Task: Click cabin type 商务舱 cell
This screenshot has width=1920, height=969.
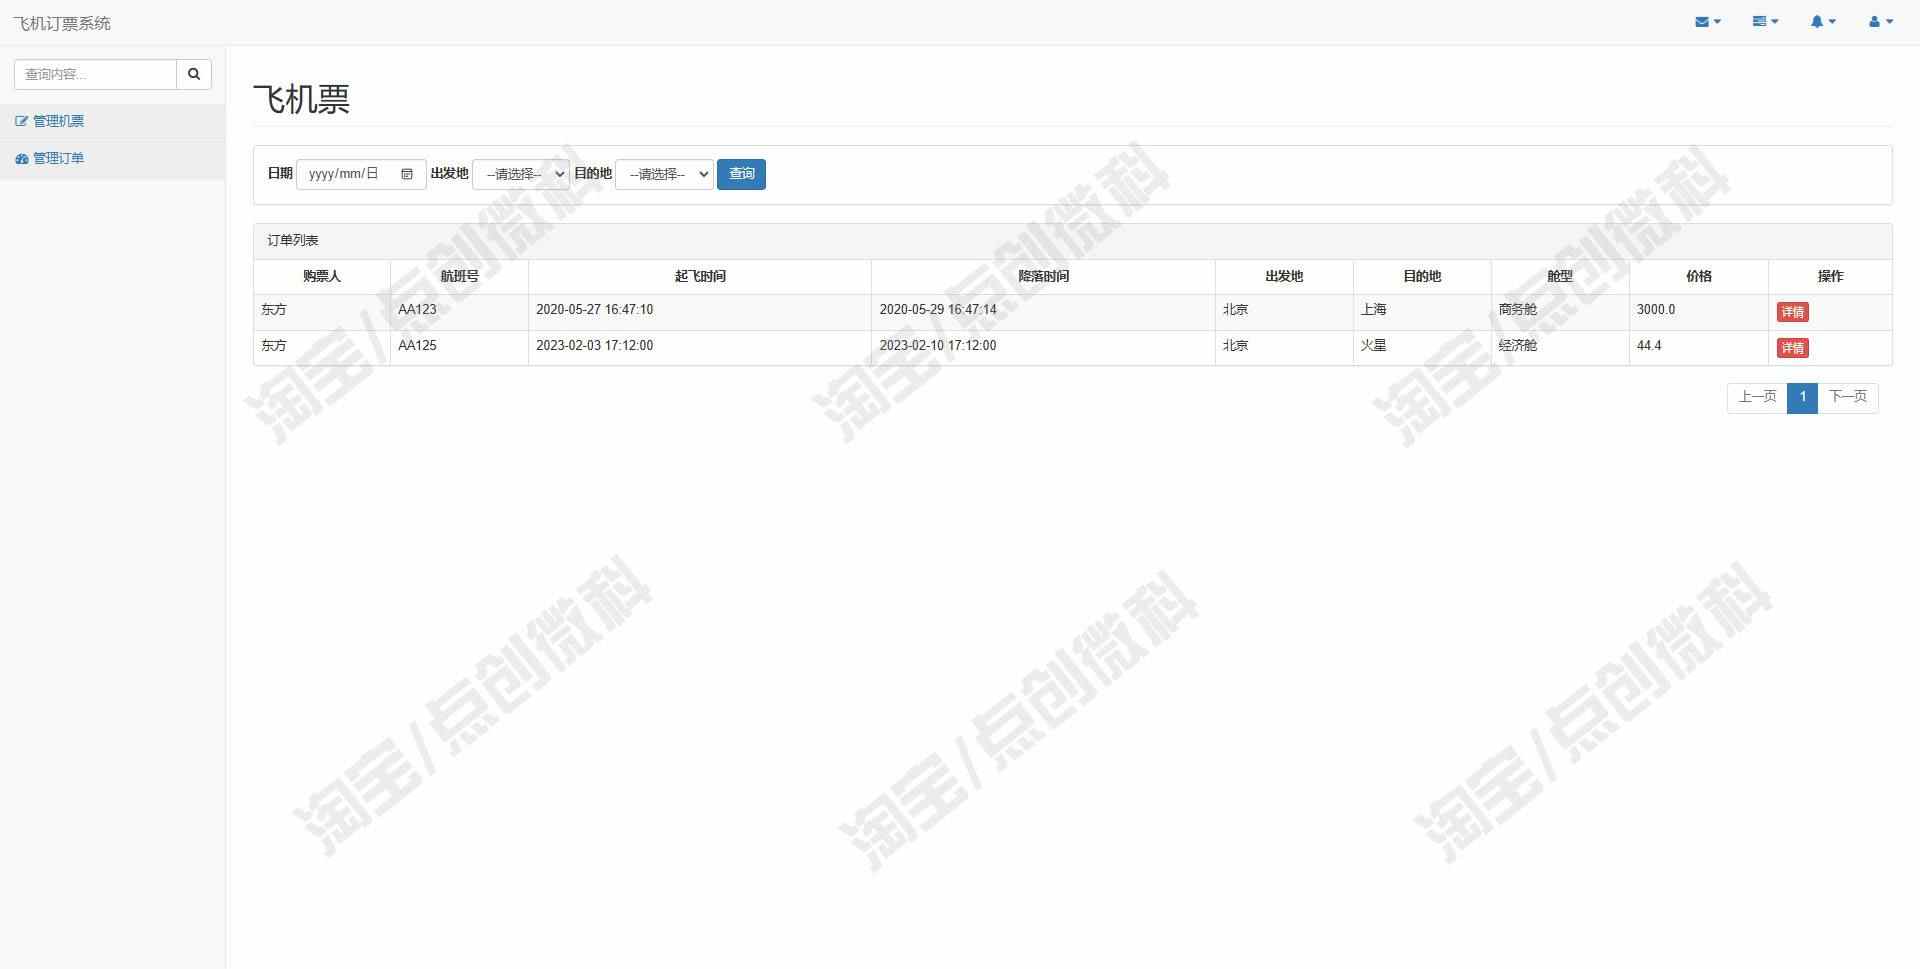Action: click(1560, 310)
